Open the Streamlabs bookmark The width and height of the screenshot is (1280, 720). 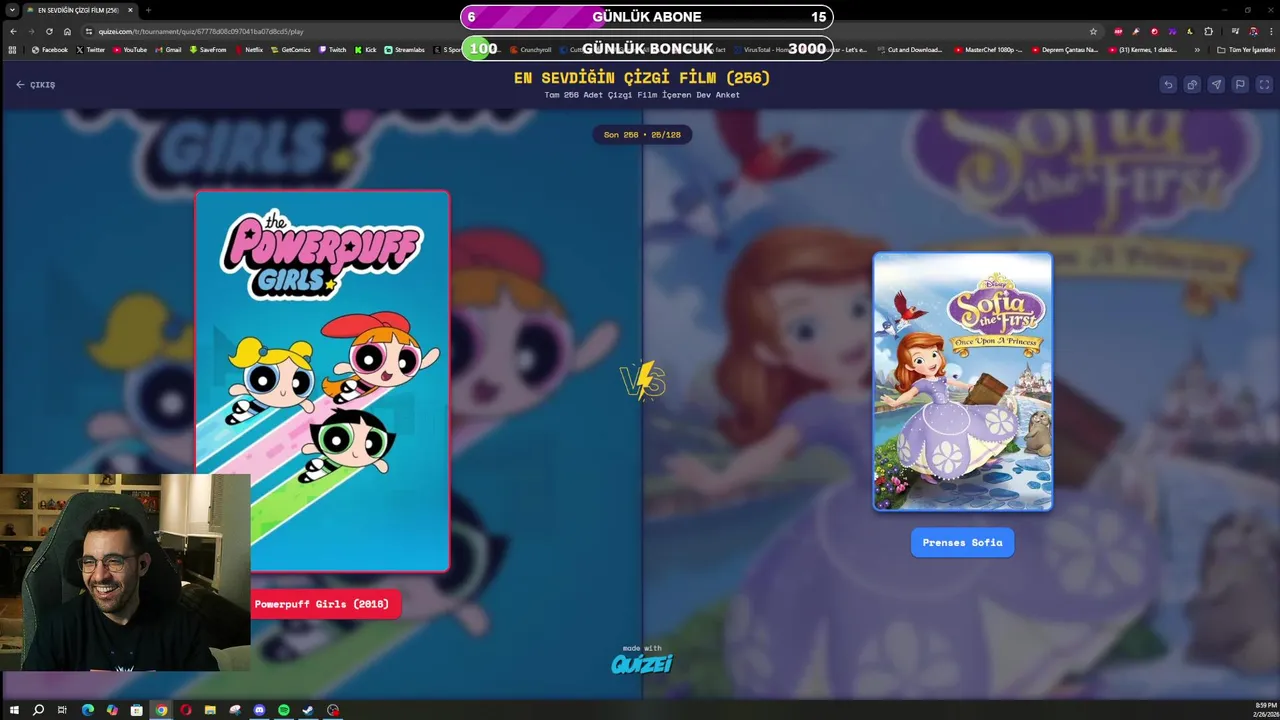(x=405, y=49)
